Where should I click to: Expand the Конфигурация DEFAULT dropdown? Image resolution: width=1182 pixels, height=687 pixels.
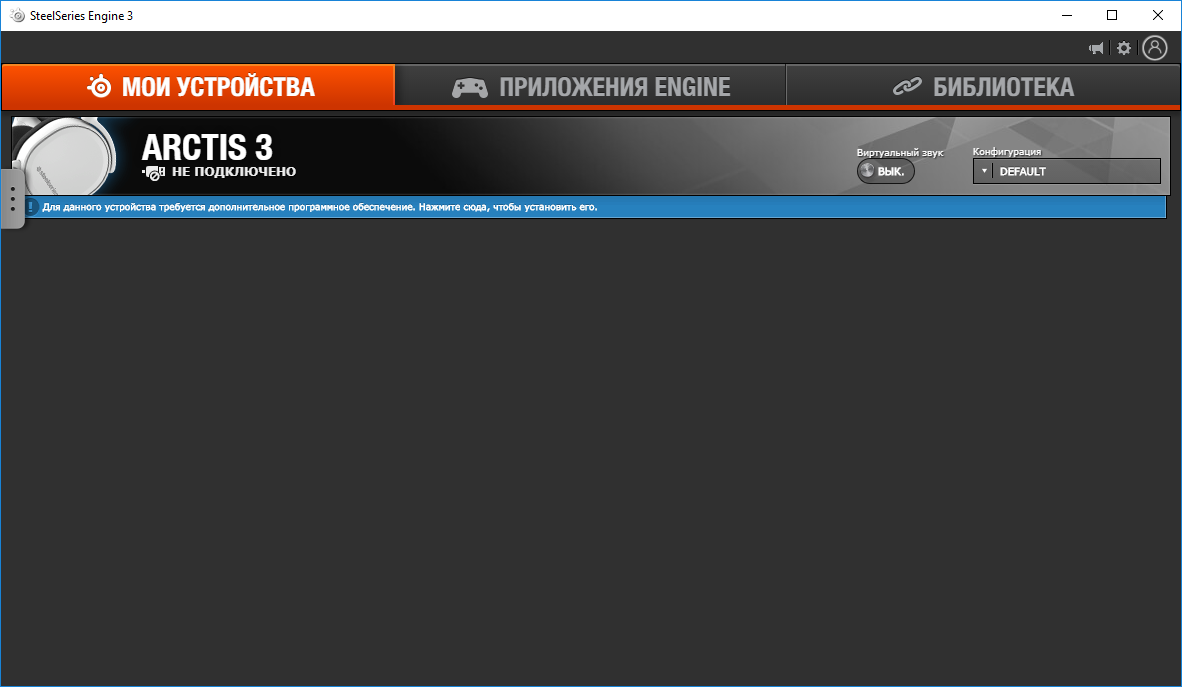[x=1067, y=171]
